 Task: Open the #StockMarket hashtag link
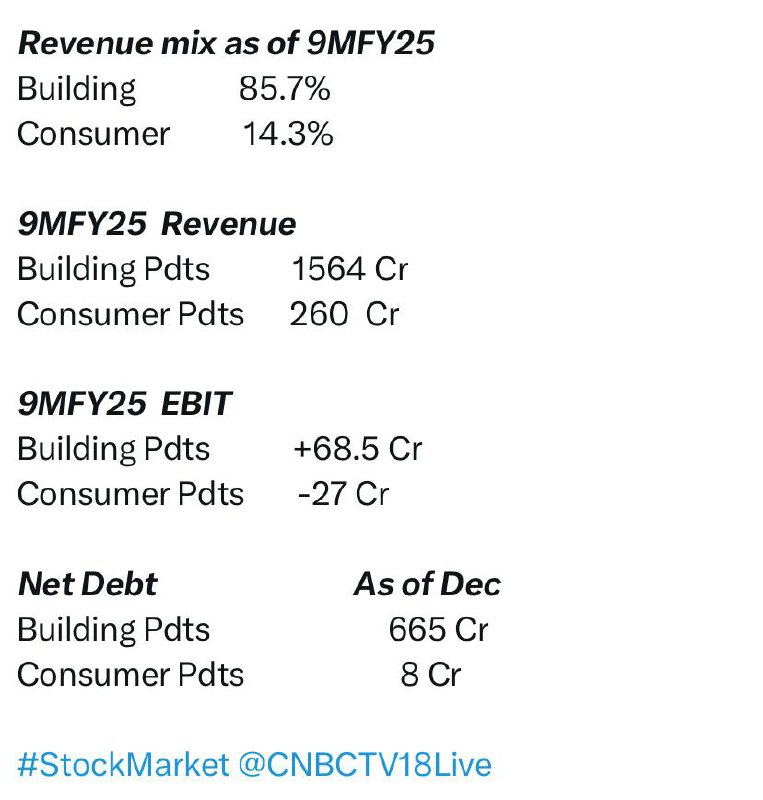123,764
